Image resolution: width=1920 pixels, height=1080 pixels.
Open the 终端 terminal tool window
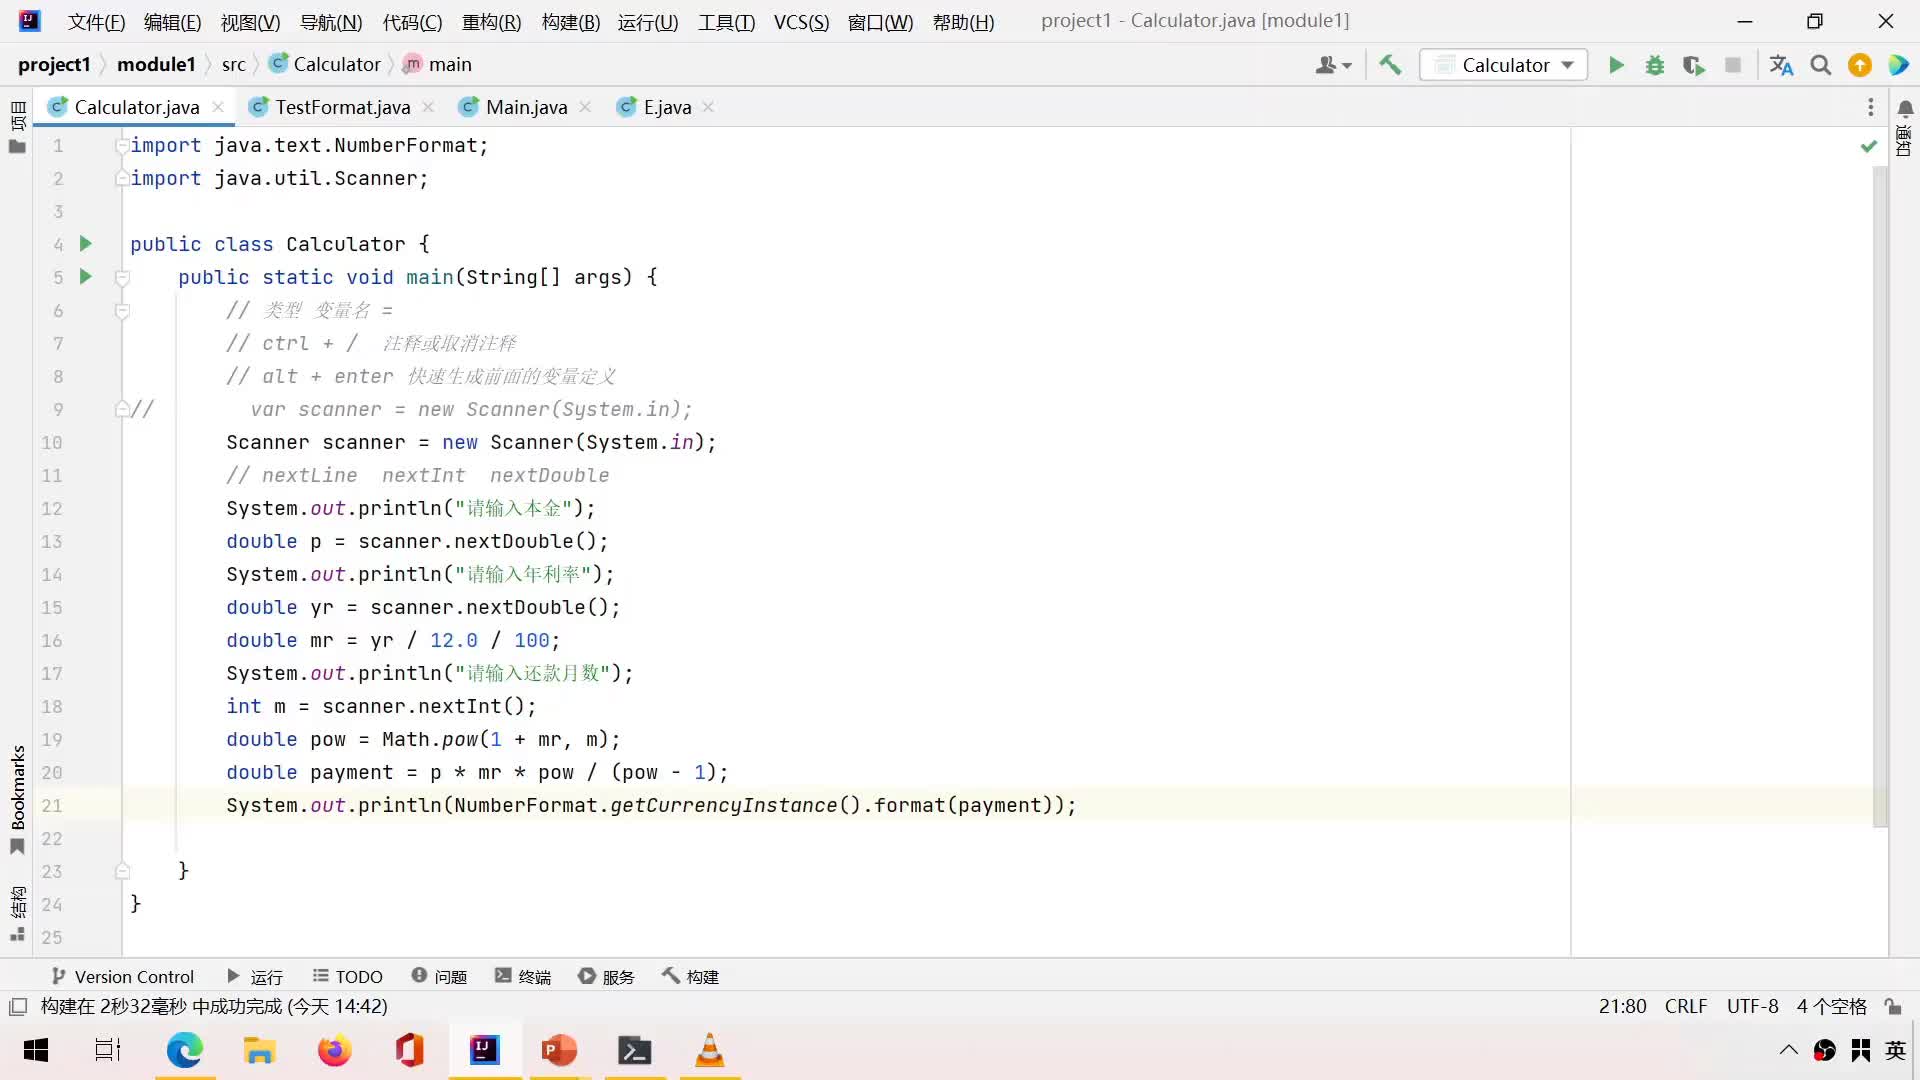(x=523, y=976)
